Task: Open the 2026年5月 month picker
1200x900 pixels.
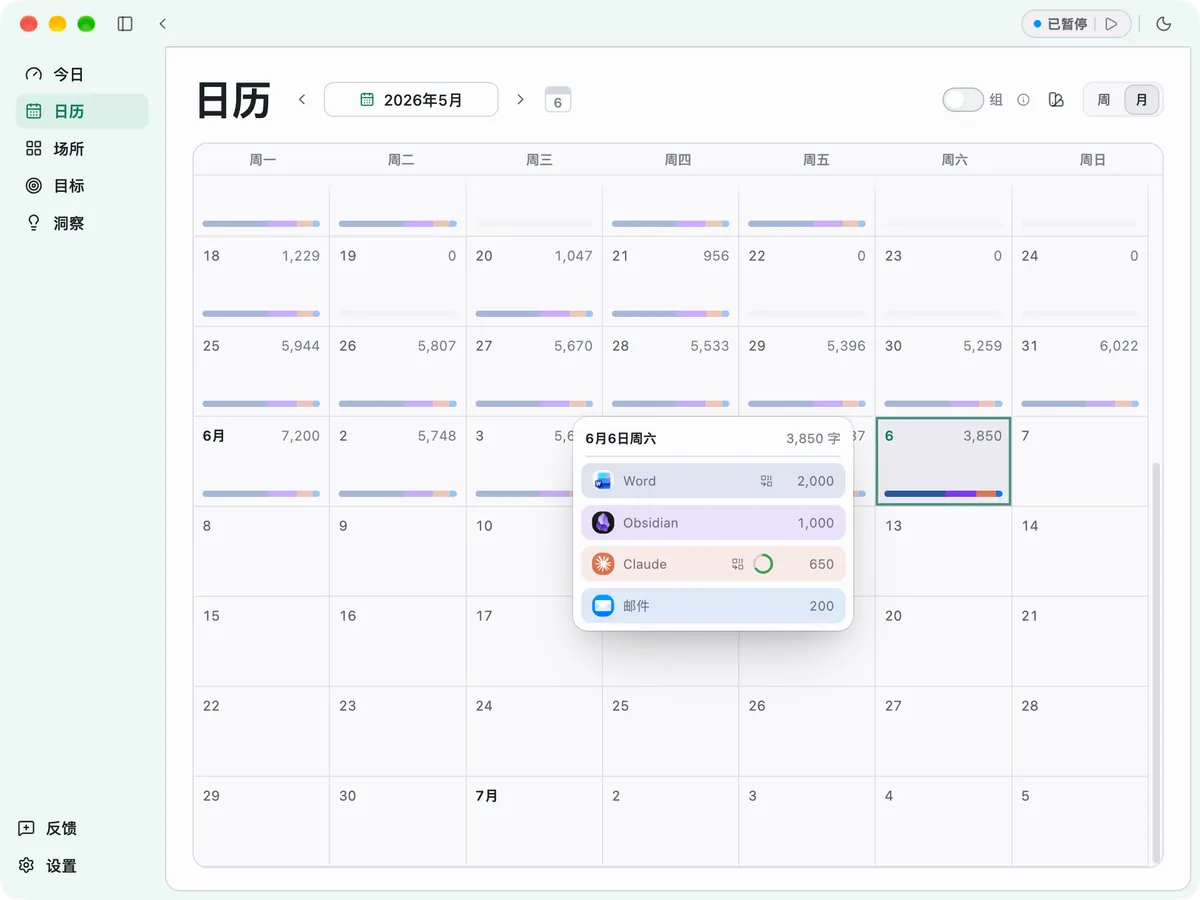Action: 411,99
